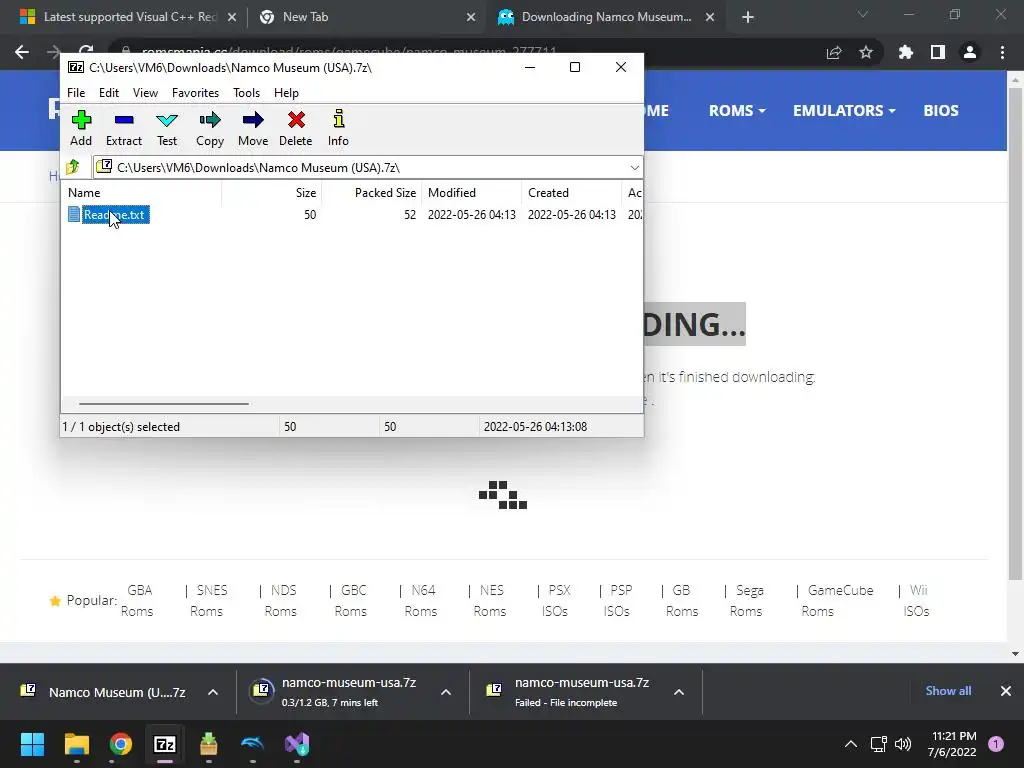The width and height of the screenshot is (1024, 768).
Task: Open Chrome from the taskbar
Action: pyautogui.click(x=121, y=744)
